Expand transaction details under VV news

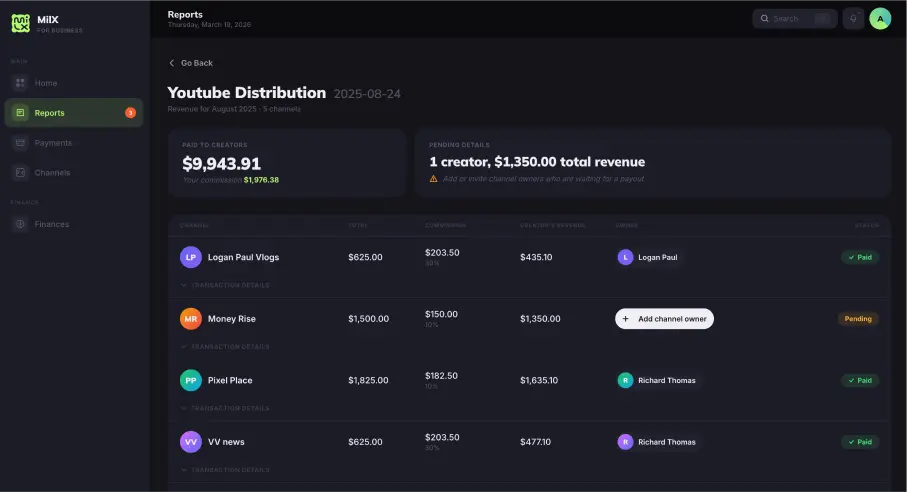point(225,470)
